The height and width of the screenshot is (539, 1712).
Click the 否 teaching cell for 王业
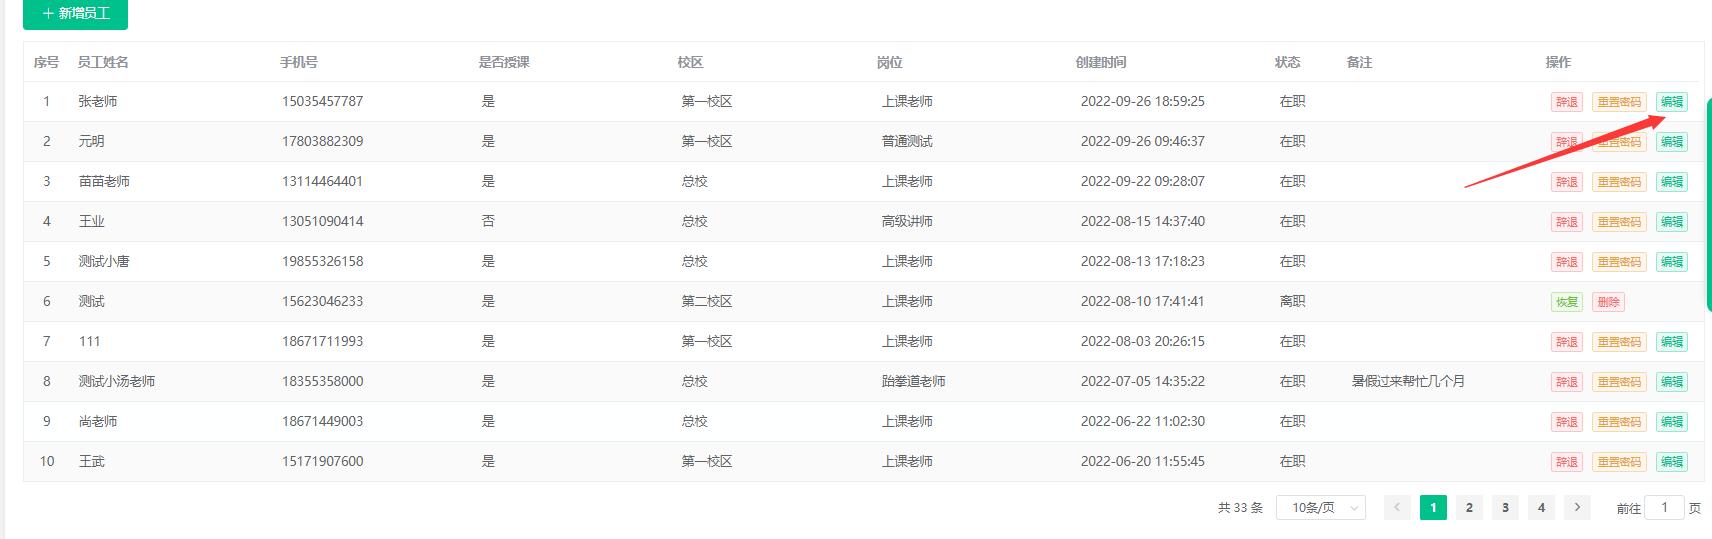point(488,222)
